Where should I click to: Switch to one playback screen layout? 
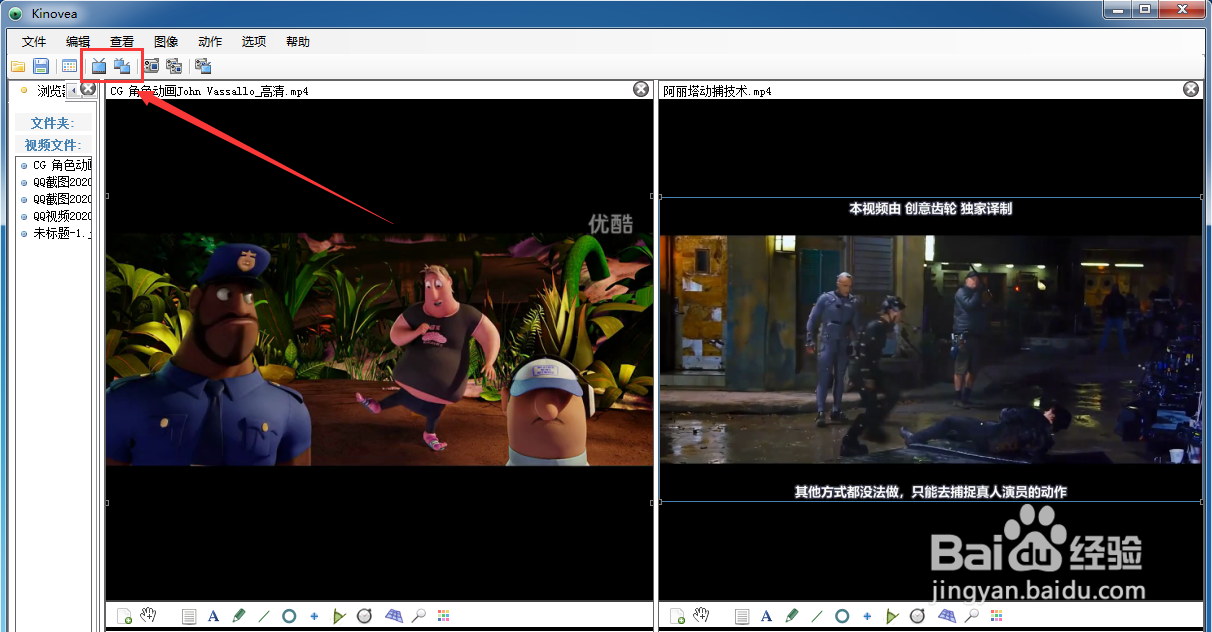pyautogui.click(x=99, y=67)
